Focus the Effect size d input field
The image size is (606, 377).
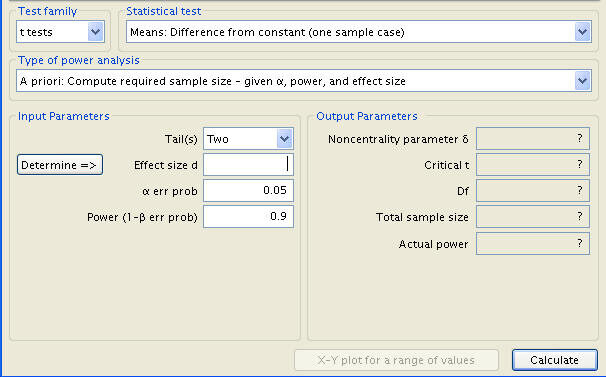[x=249, y=165]
